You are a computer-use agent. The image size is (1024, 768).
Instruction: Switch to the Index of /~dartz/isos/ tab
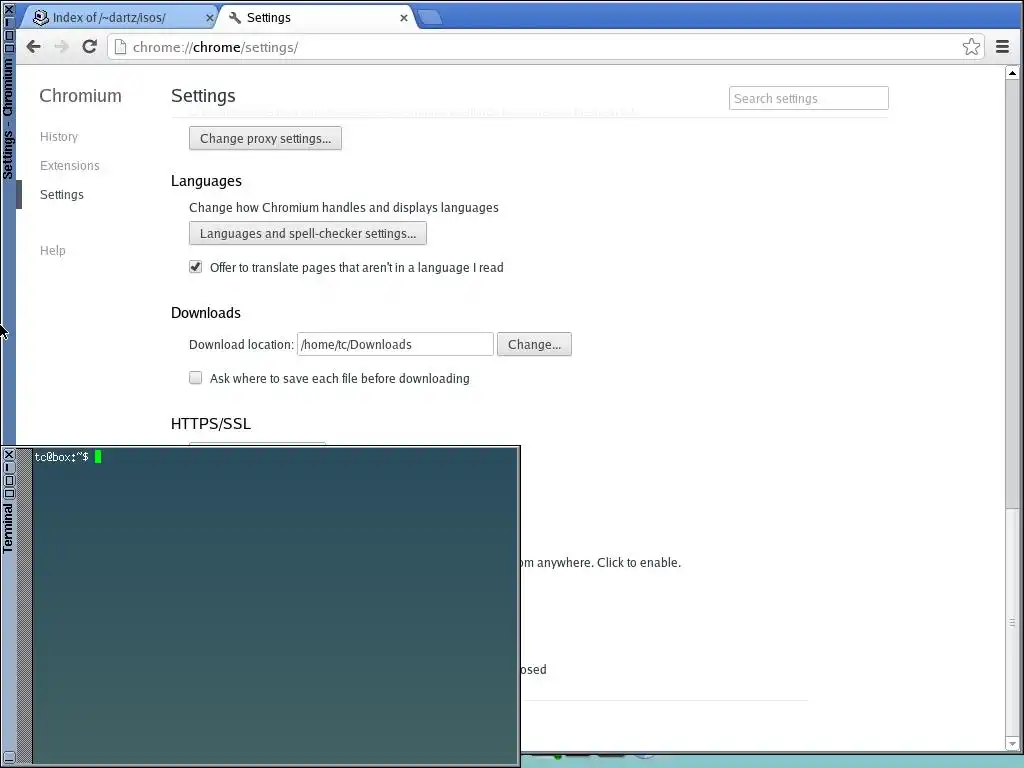click(x=120, y=18)
